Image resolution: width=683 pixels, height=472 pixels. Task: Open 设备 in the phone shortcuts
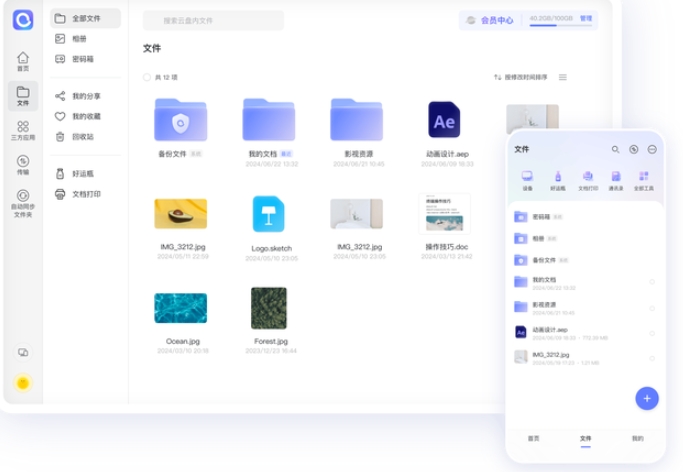tap(527, 181)
